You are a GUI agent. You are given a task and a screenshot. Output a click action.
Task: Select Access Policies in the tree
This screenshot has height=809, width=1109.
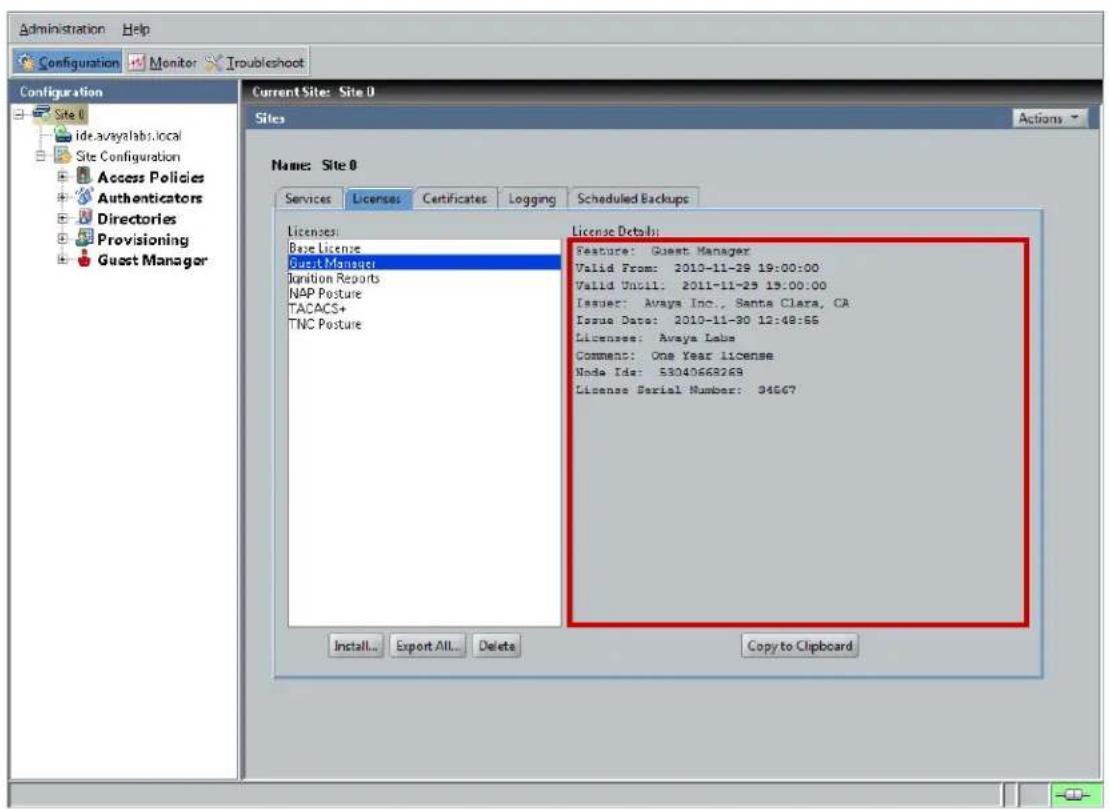pyautogui.click(x=151, y=177)
